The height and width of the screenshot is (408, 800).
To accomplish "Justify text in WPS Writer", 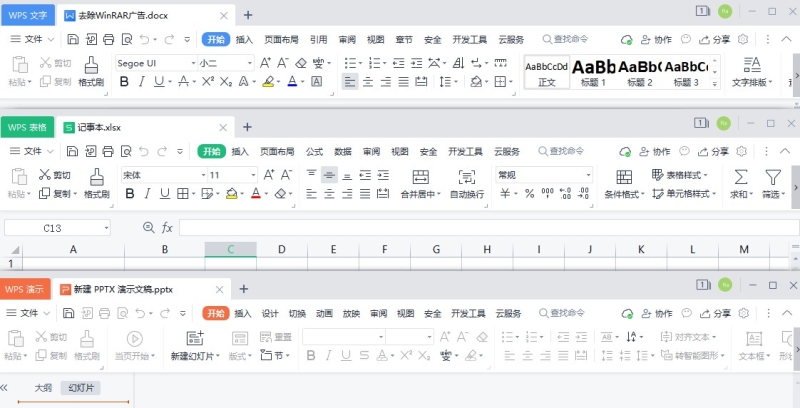I will point(404,81).
